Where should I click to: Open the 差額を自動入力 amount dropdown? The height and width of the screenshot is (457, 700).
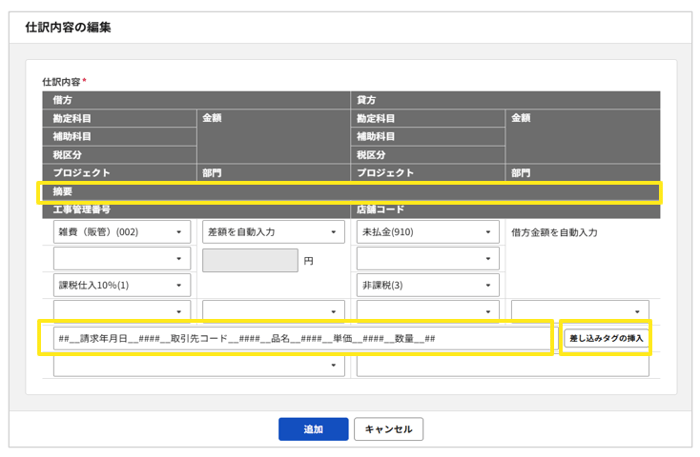(x=272, y=232)
